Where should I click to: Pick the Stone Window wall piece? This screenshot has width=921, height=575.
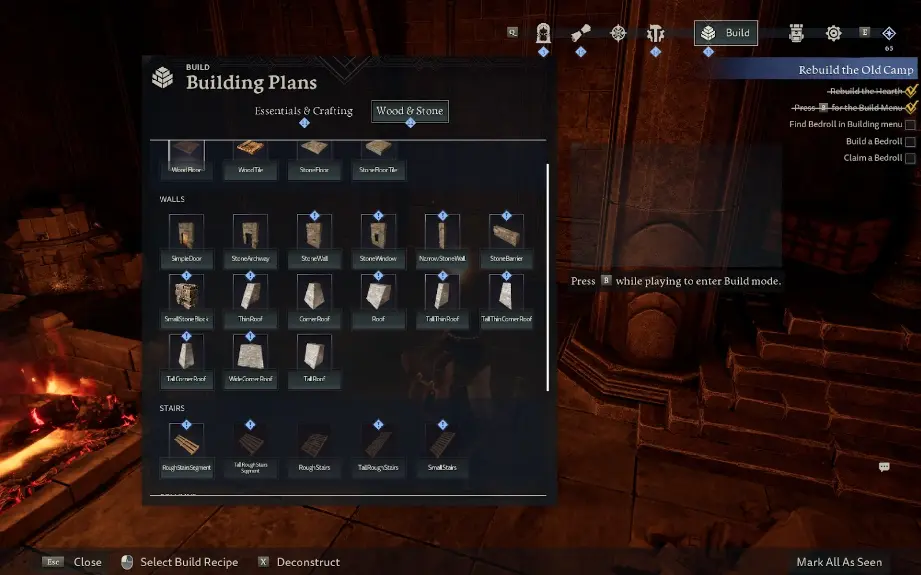pyautogui.click(x=378, y=240)
